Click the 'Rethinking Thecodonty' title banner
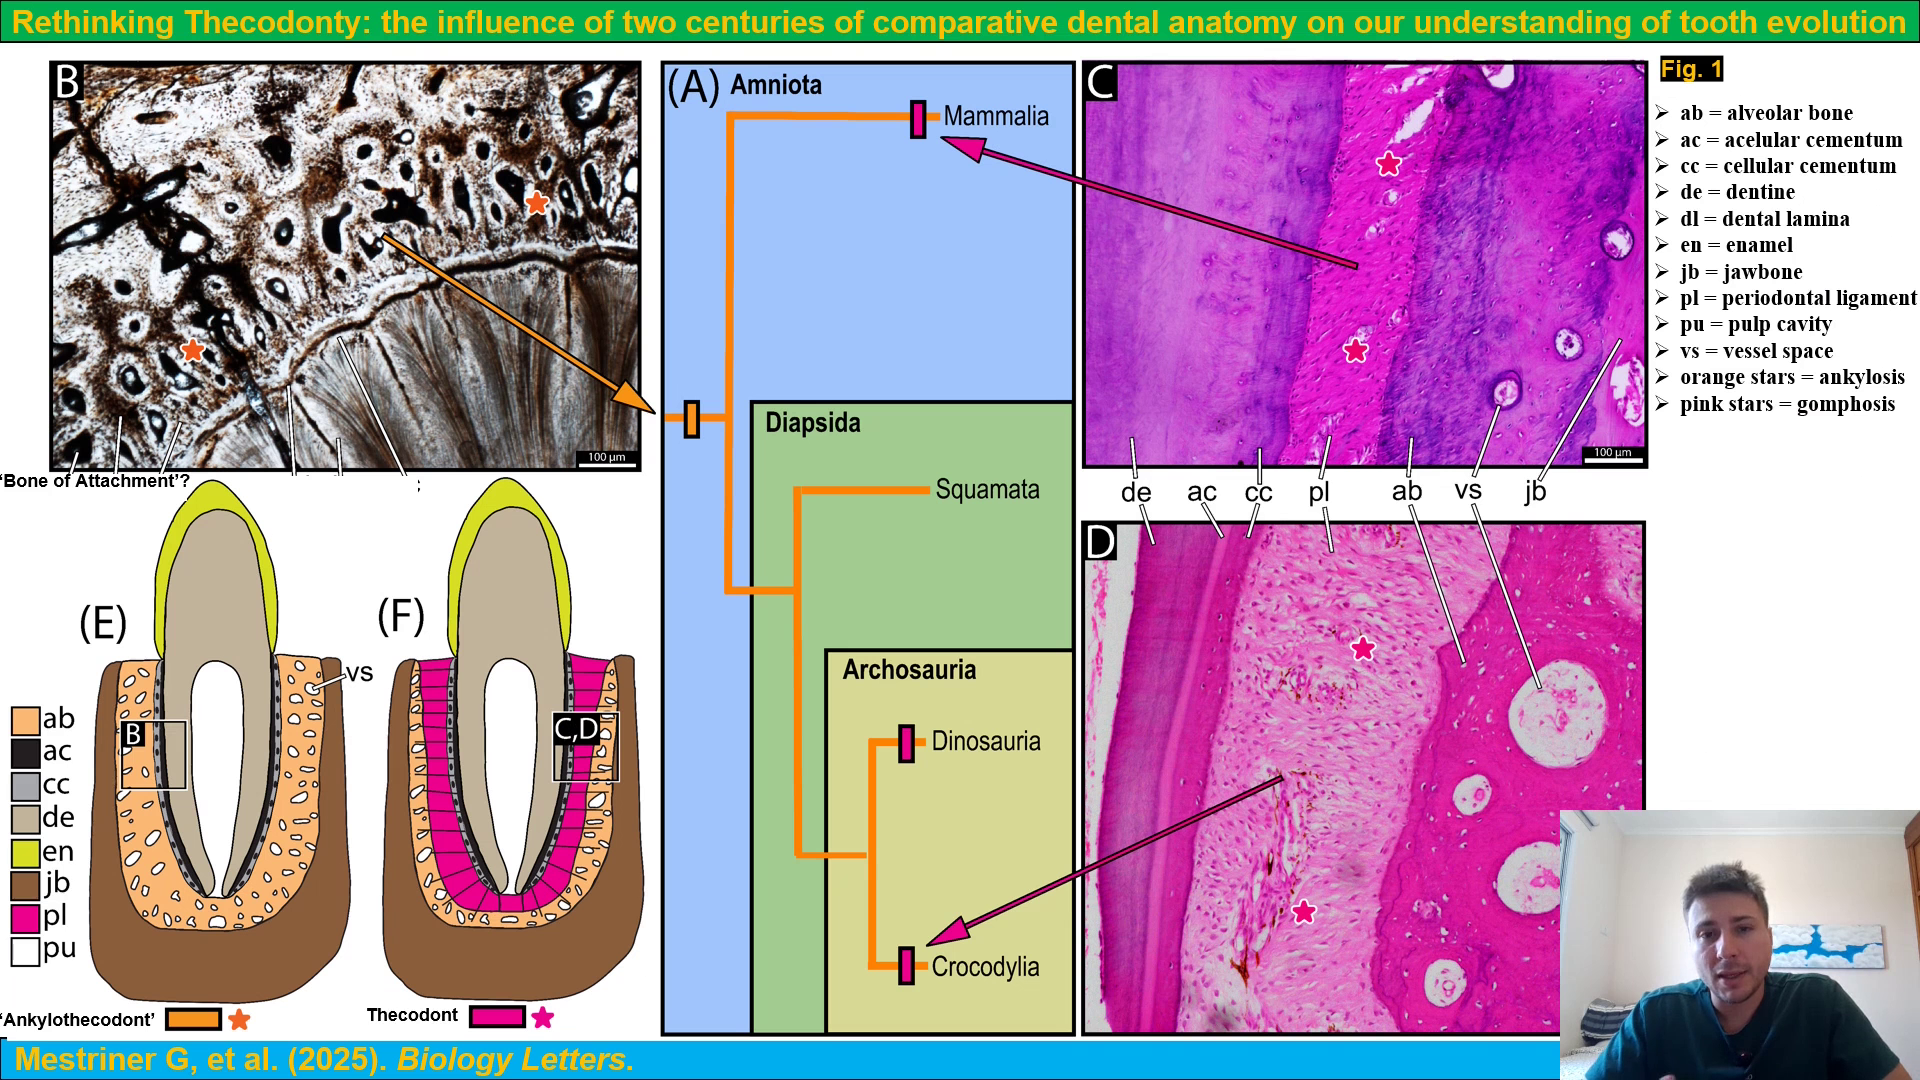 (960, 21)
